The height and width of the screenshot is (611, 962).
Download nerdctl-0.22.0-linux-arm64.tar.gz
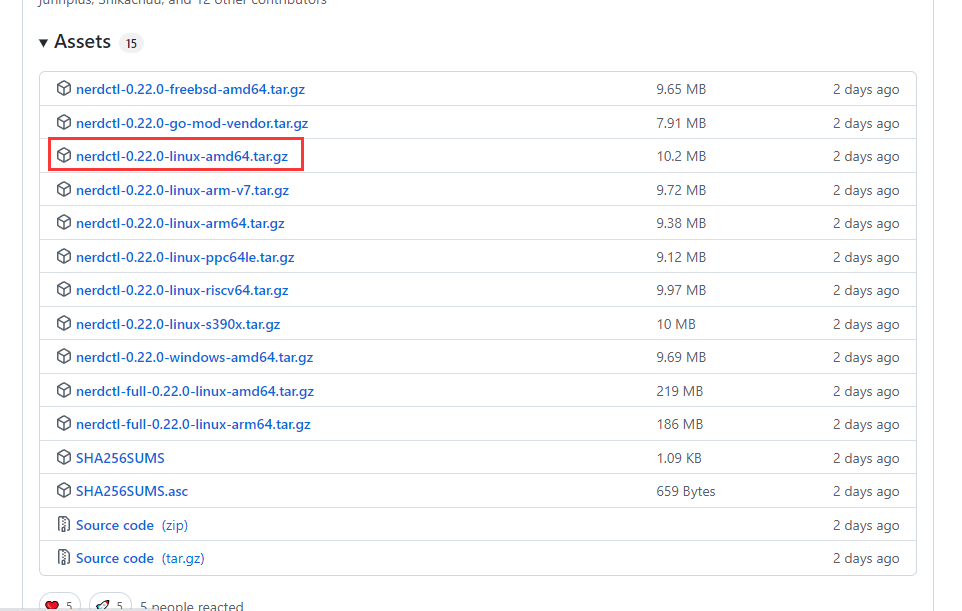(x=180, y=223)
